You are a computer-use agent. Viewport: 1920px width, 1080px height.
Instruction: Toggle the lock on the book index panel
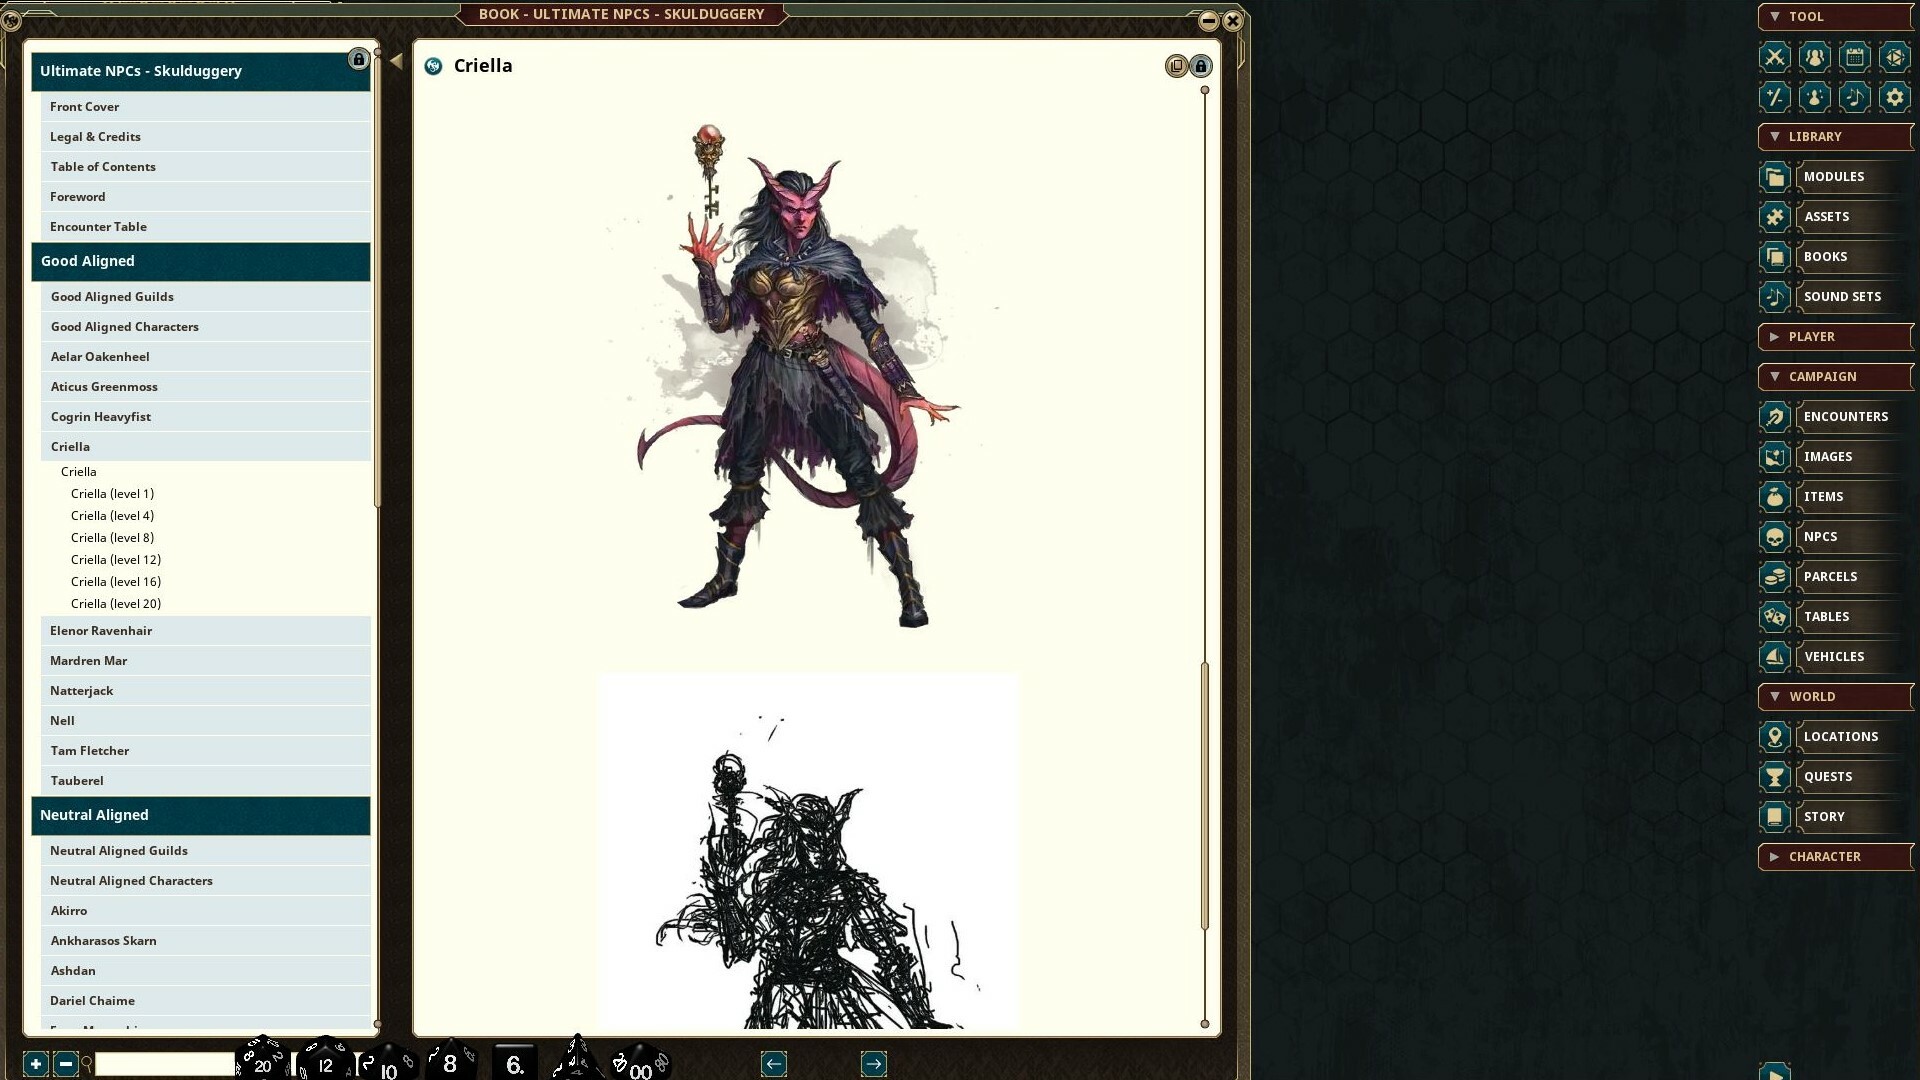coord(358,59)
